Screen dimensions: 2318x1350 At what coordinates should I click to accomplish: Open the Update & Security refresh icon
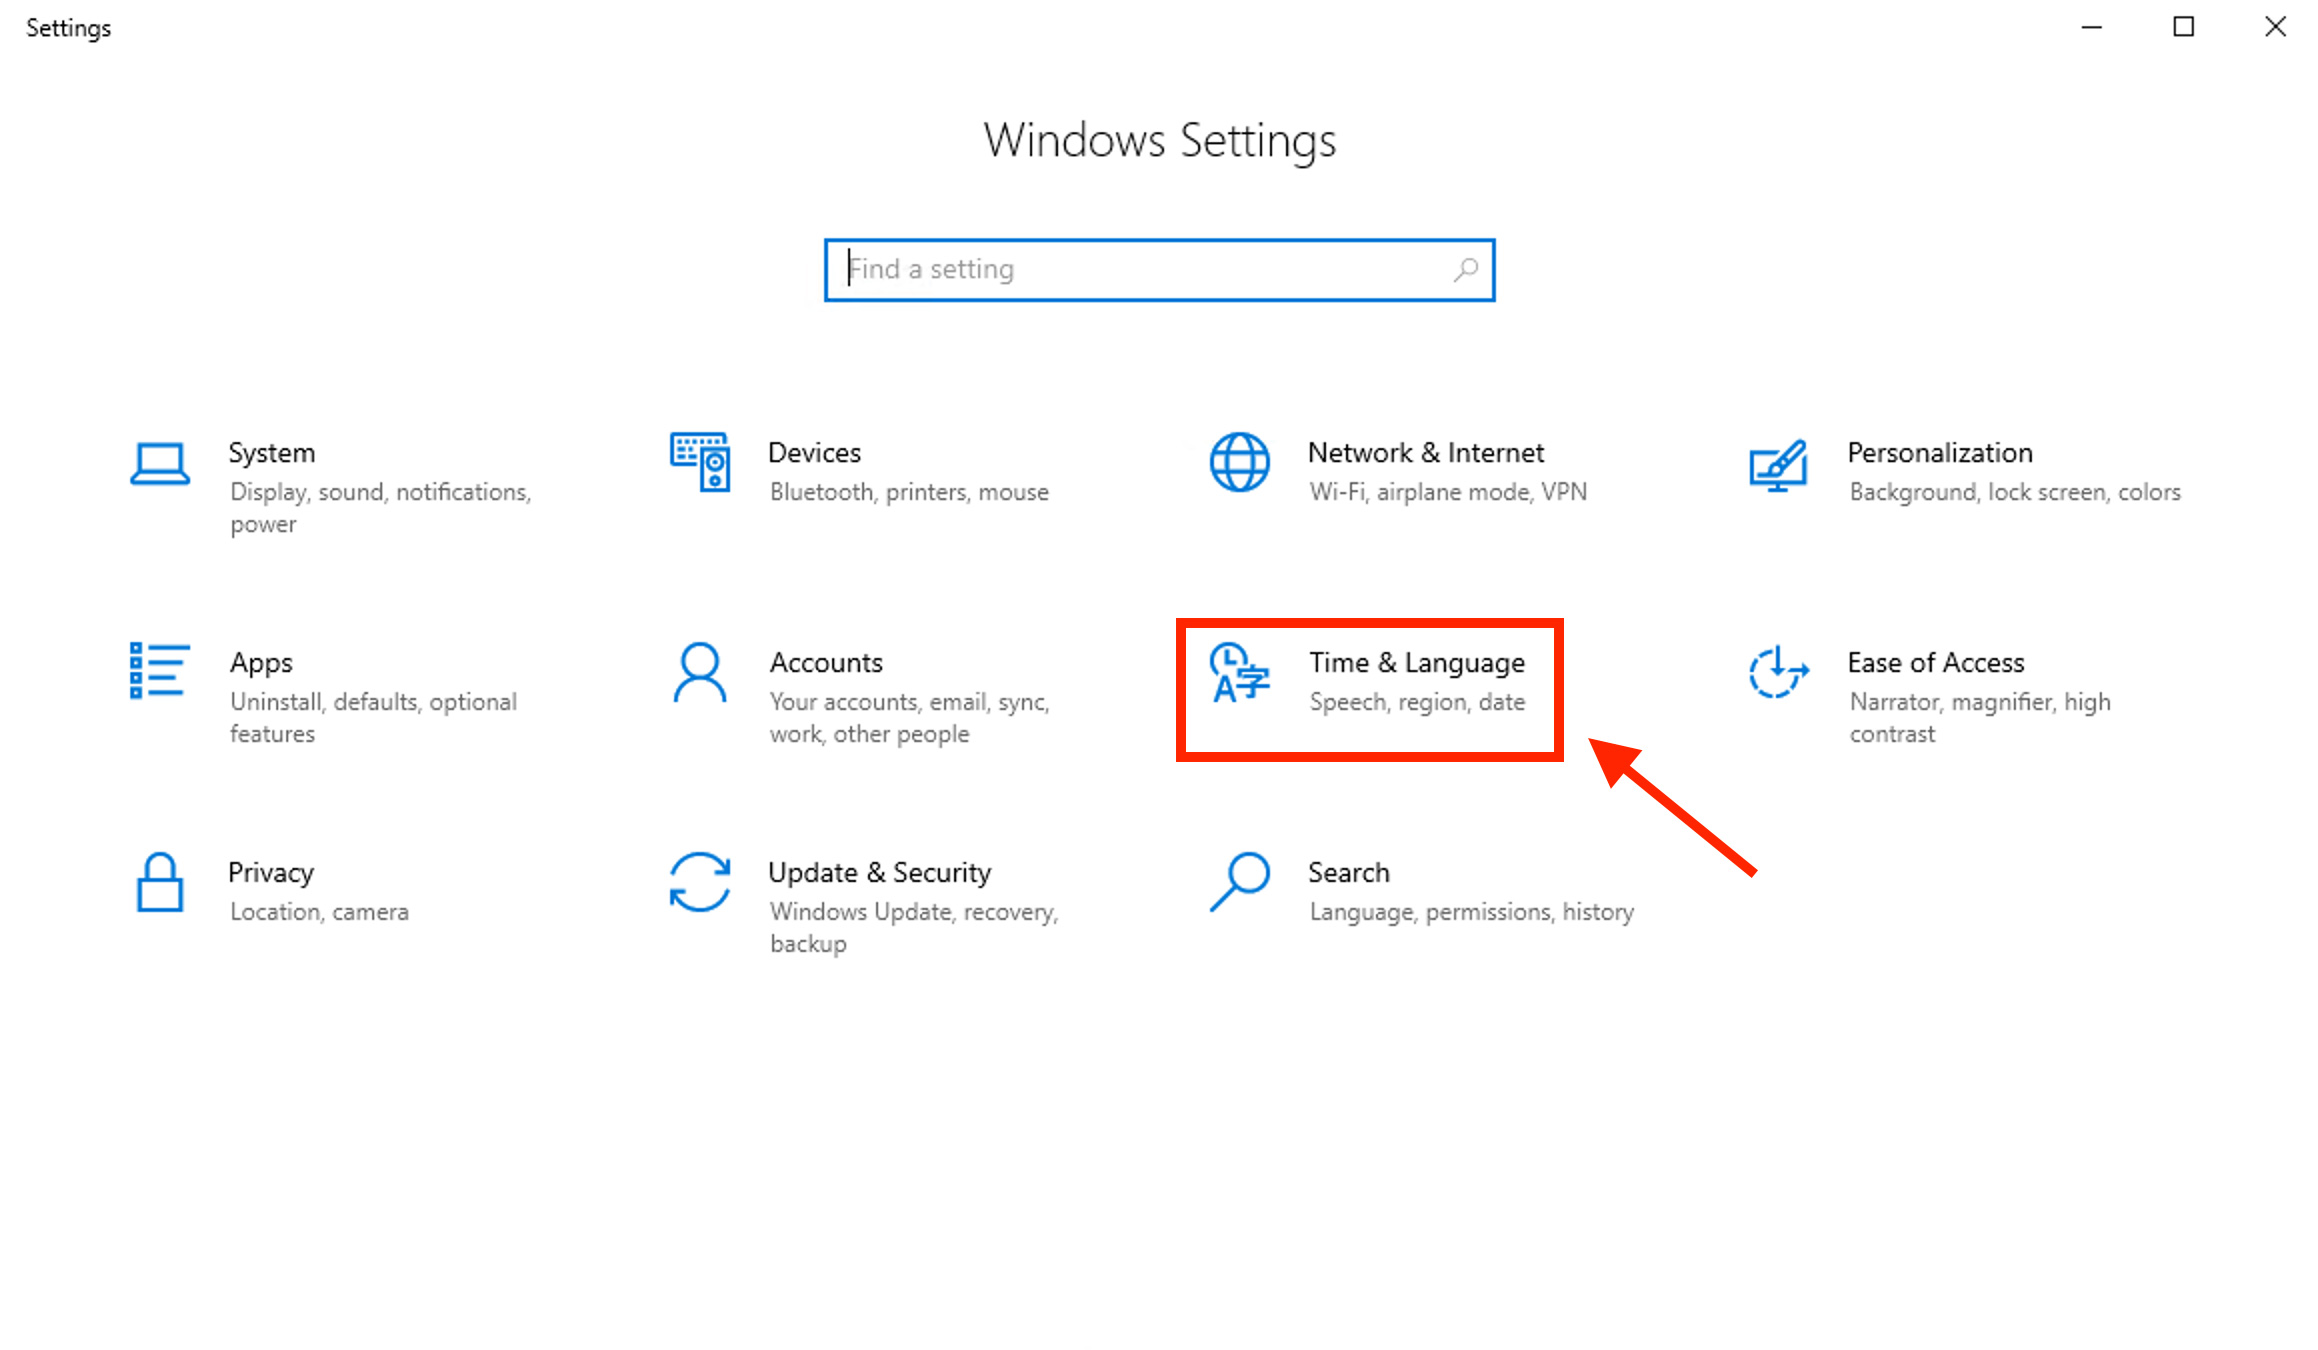click(700, 882)
